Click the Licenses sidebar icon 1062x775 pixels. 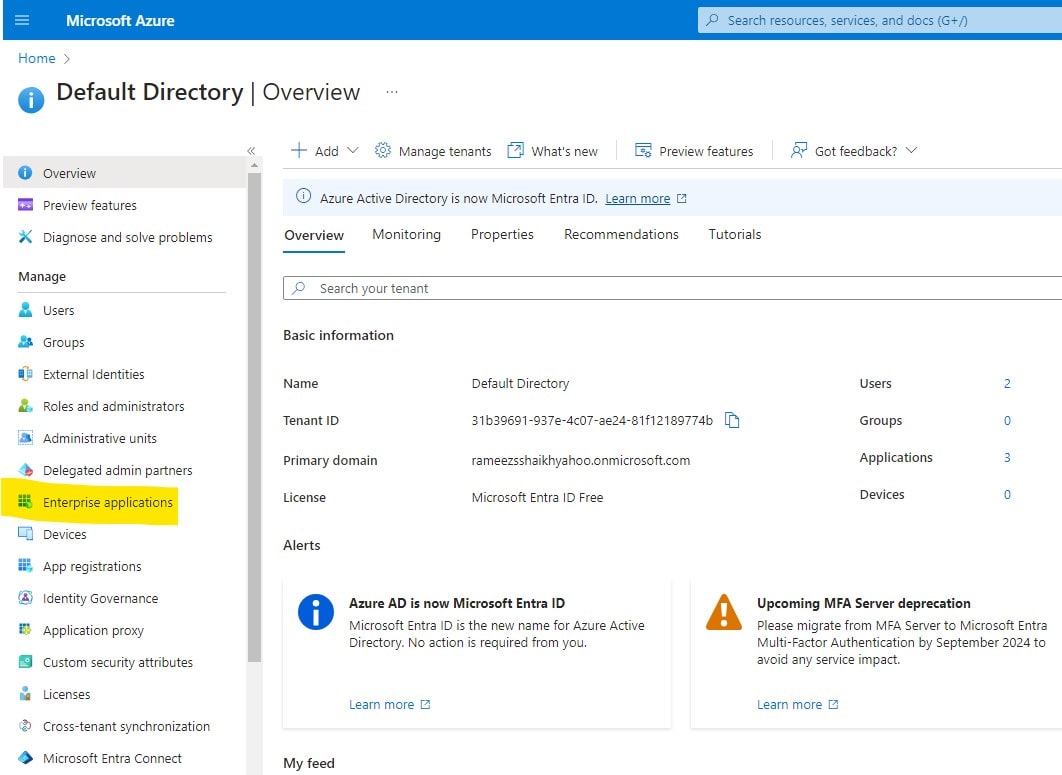point(25,693)
